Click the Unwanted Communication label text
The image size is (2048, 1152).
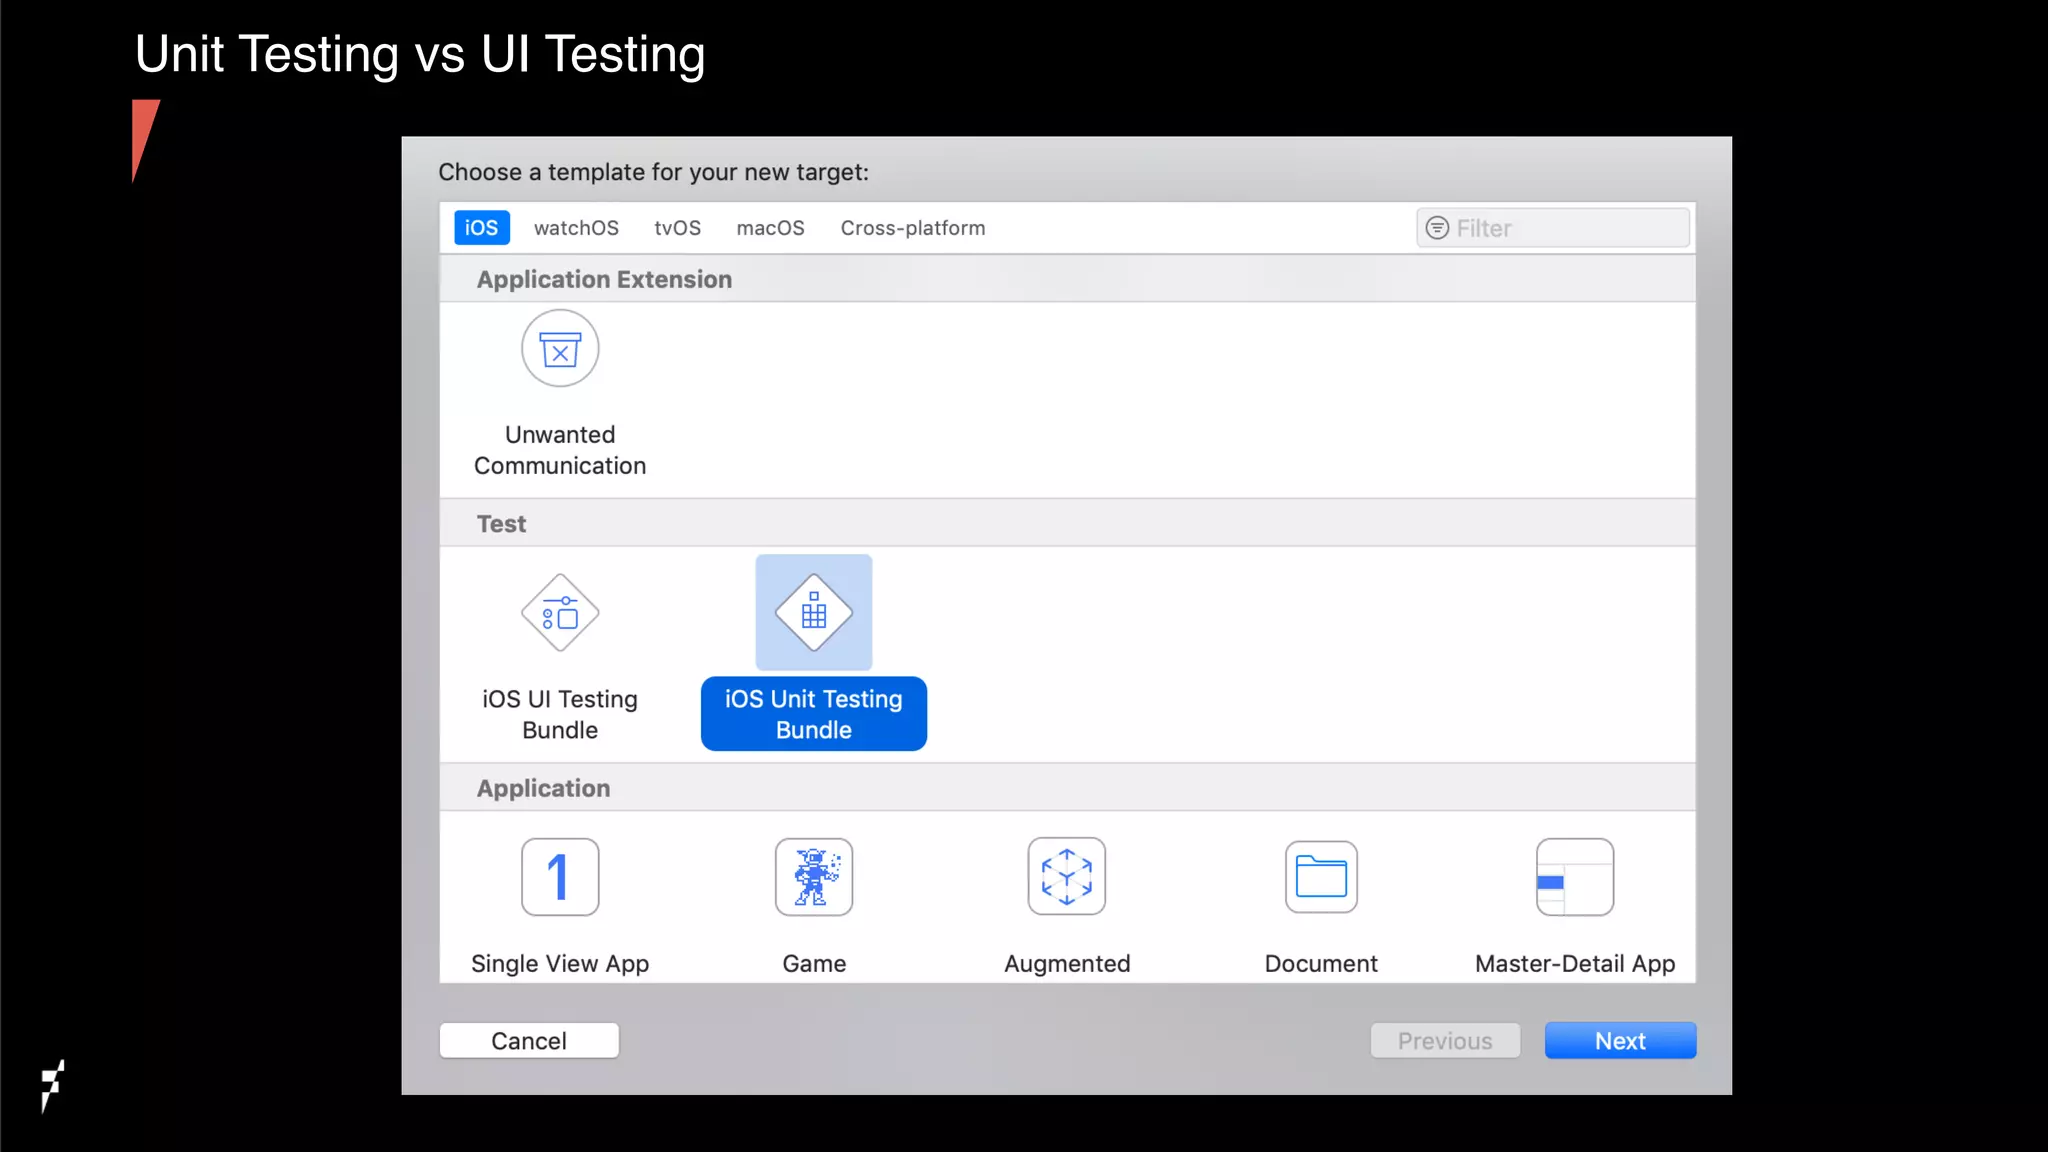pyautogui.click(x=560, y=450)
